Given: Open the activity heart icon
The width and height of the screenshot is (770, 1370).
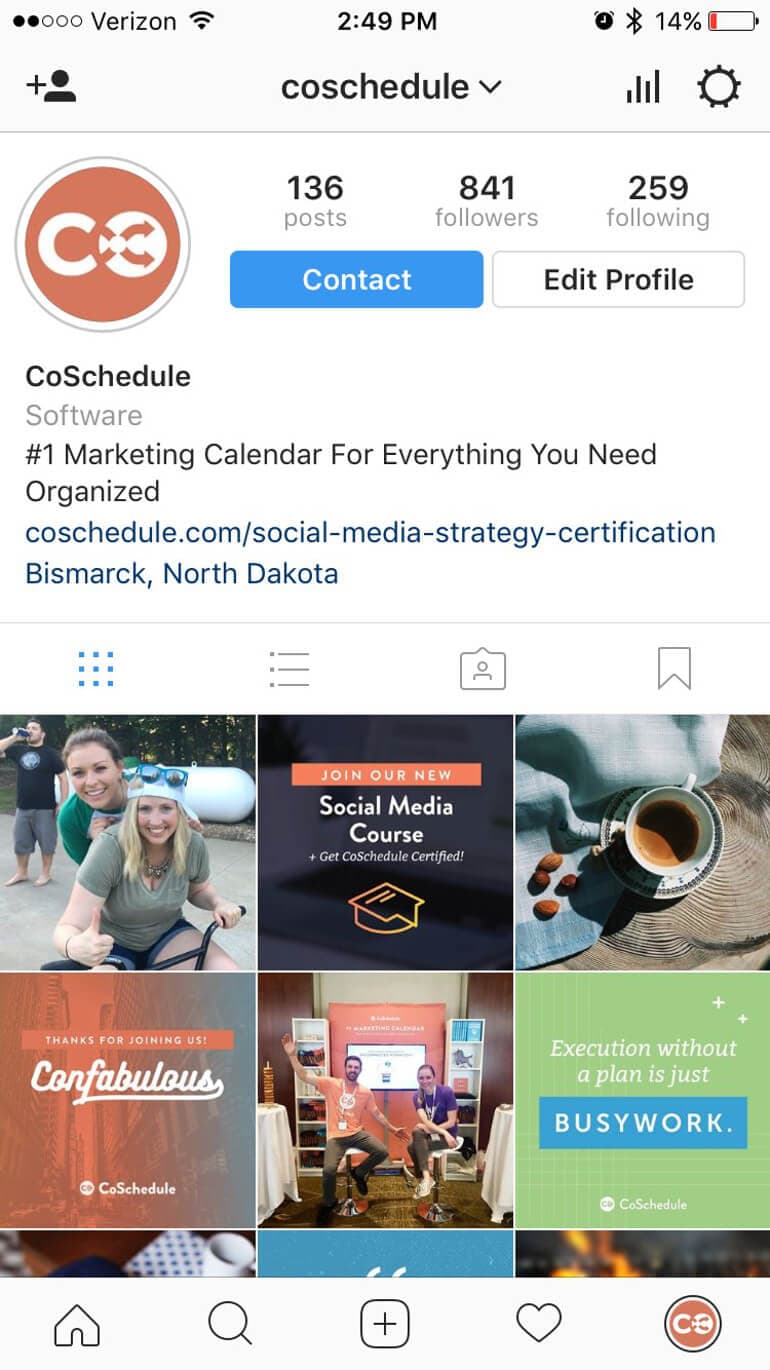Looking at the screenshot, I should click(x=539, y=1324).
